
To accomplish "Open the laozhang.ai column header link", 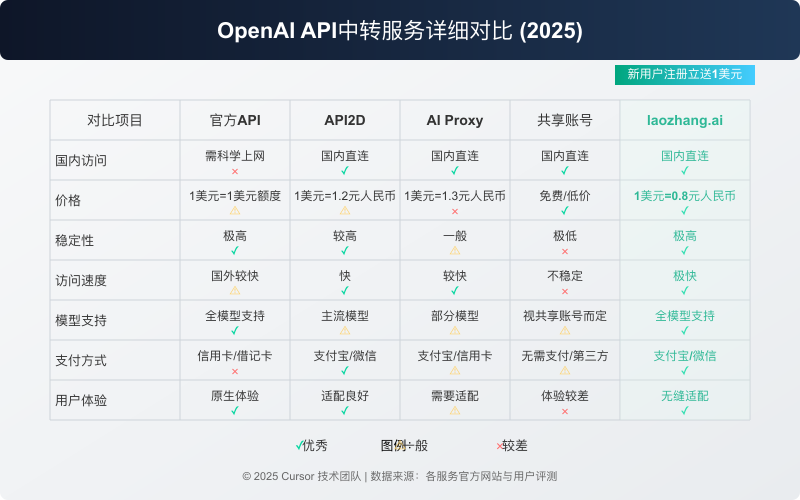I will (x=685, y=120).
